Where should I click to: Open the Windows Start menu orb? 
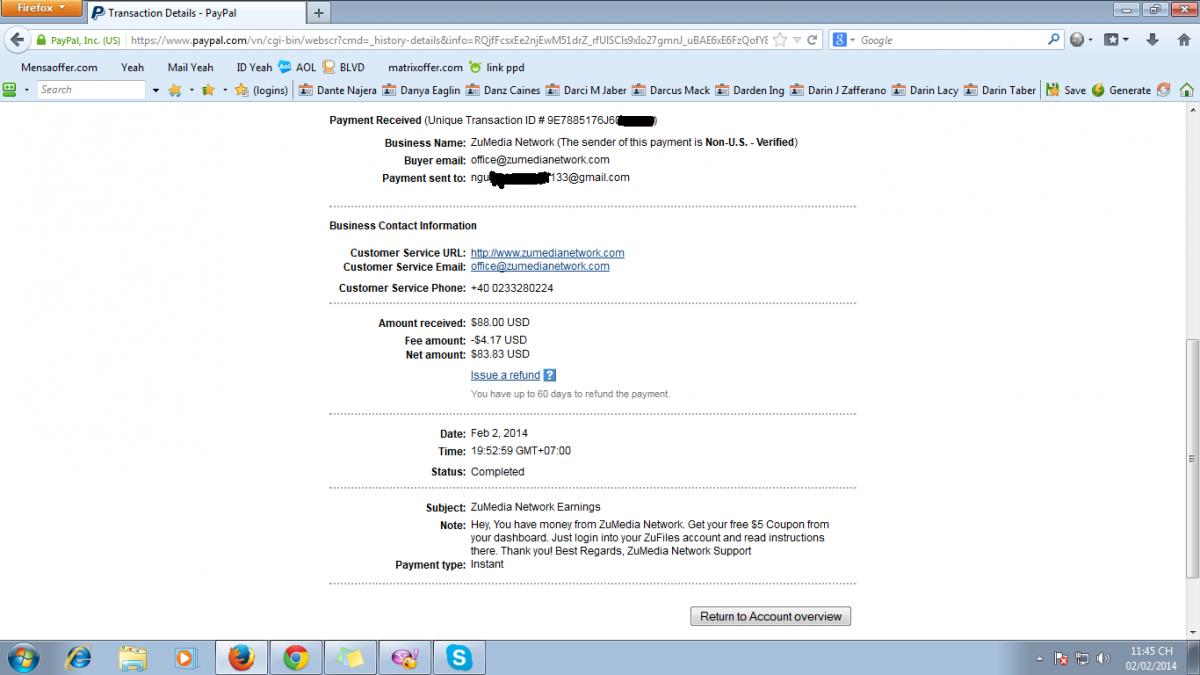click(22, 657)
